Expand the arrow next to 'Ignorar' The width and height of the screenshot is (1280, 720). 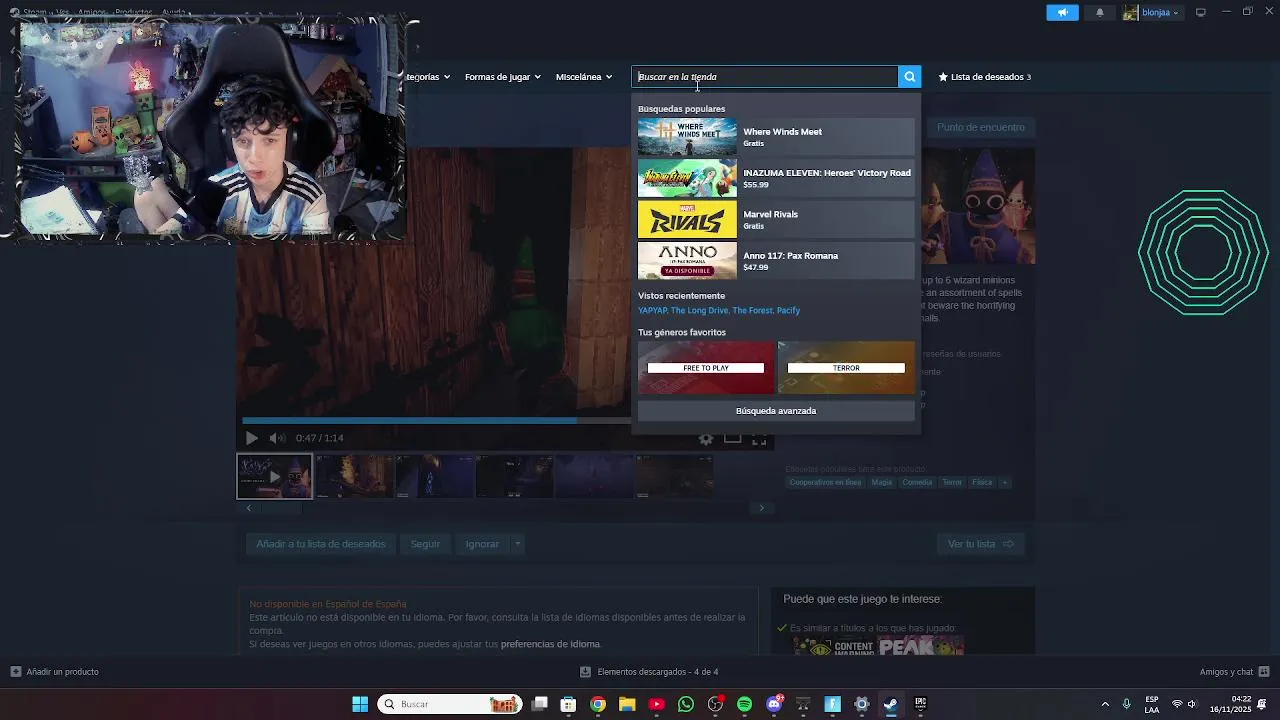click(517, 544)
